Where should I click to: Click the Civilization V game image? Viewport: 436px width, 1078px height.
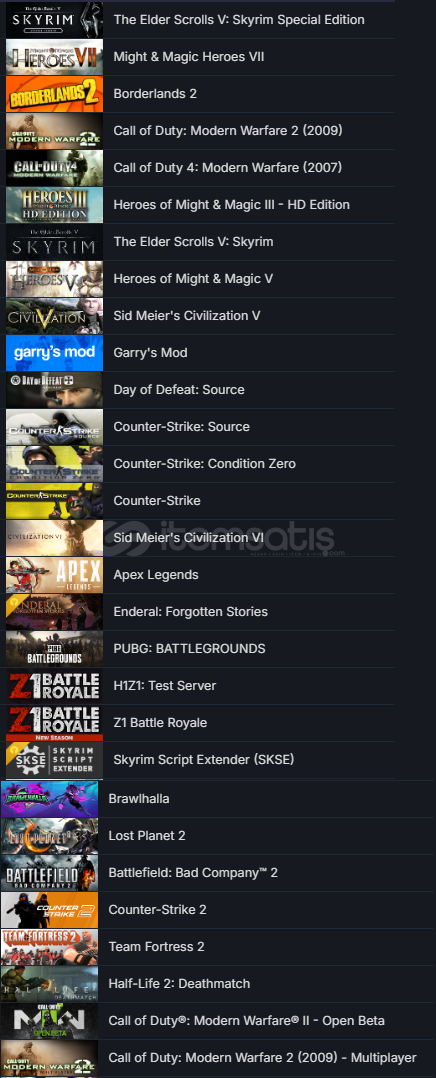click(x=54, y=316)
